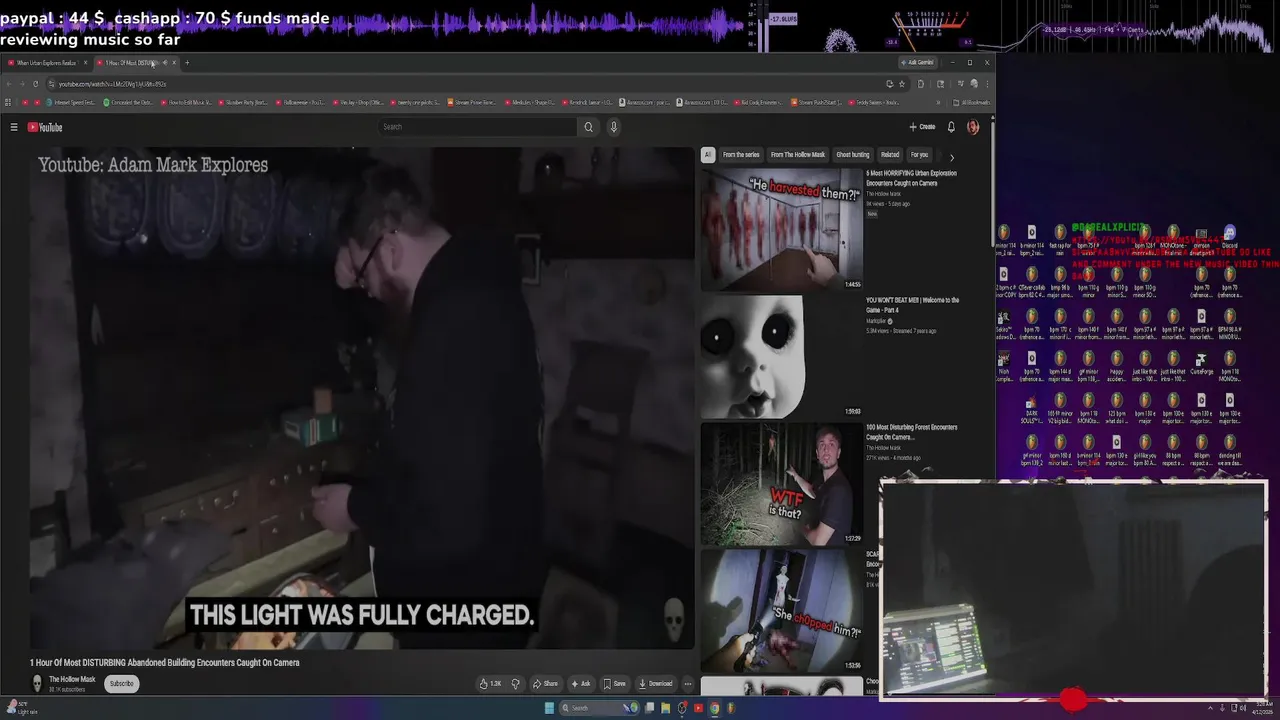
Task: Select the 'Related' filter chip
Action: (x=890, y=155)
